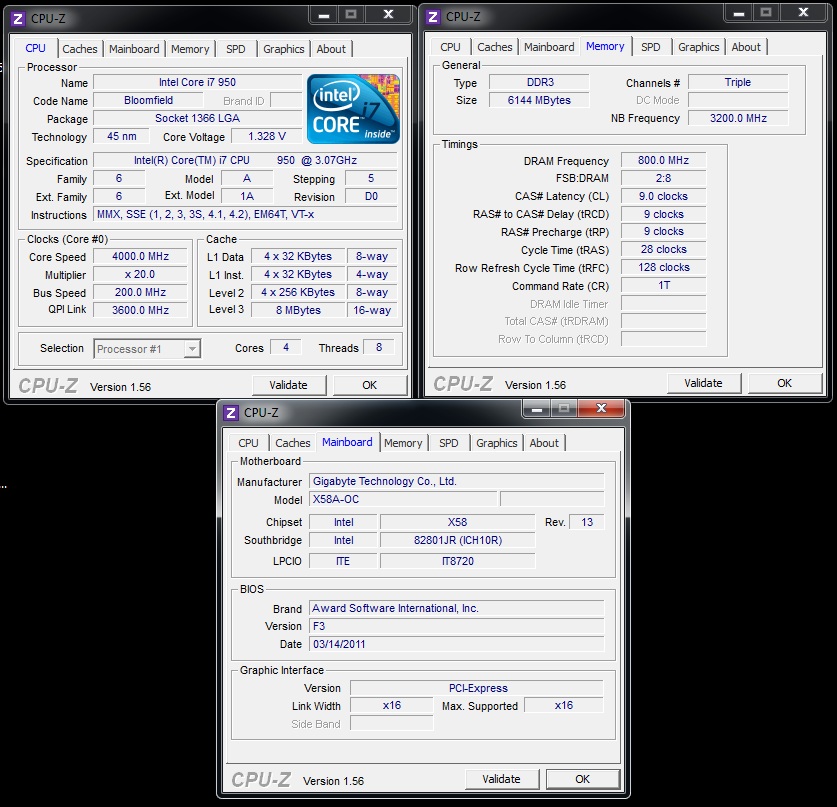Select the 'Bloomfield' code name value
Image resolution: width=837 pixels, height=807 pixels.
pos(148,100)
